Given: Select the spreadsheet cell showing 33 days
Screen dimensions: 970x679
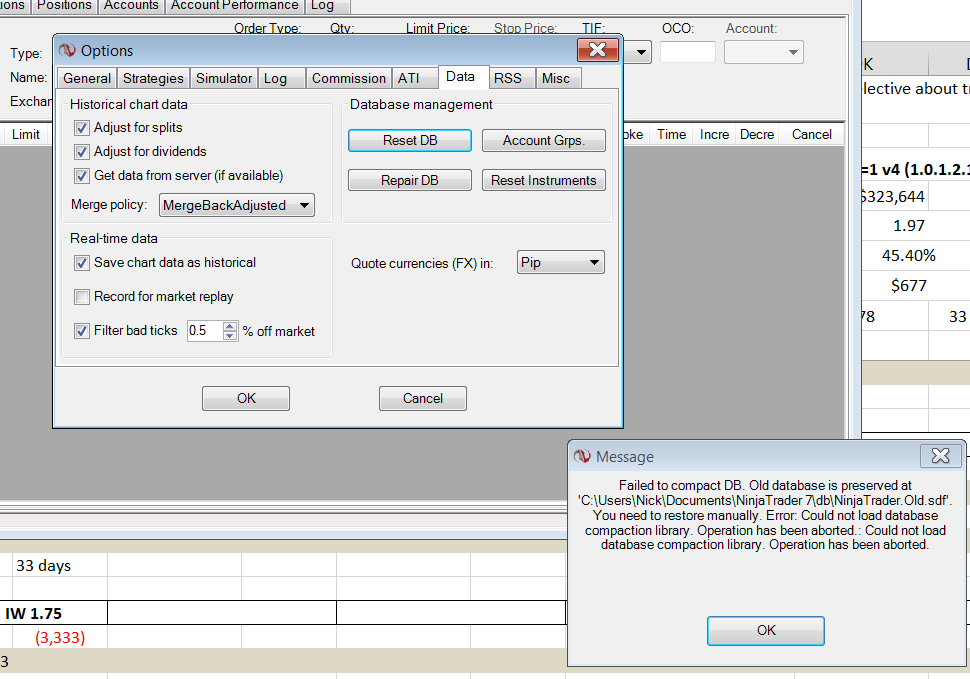Looking at the screenshot, I should pos(60,565).
